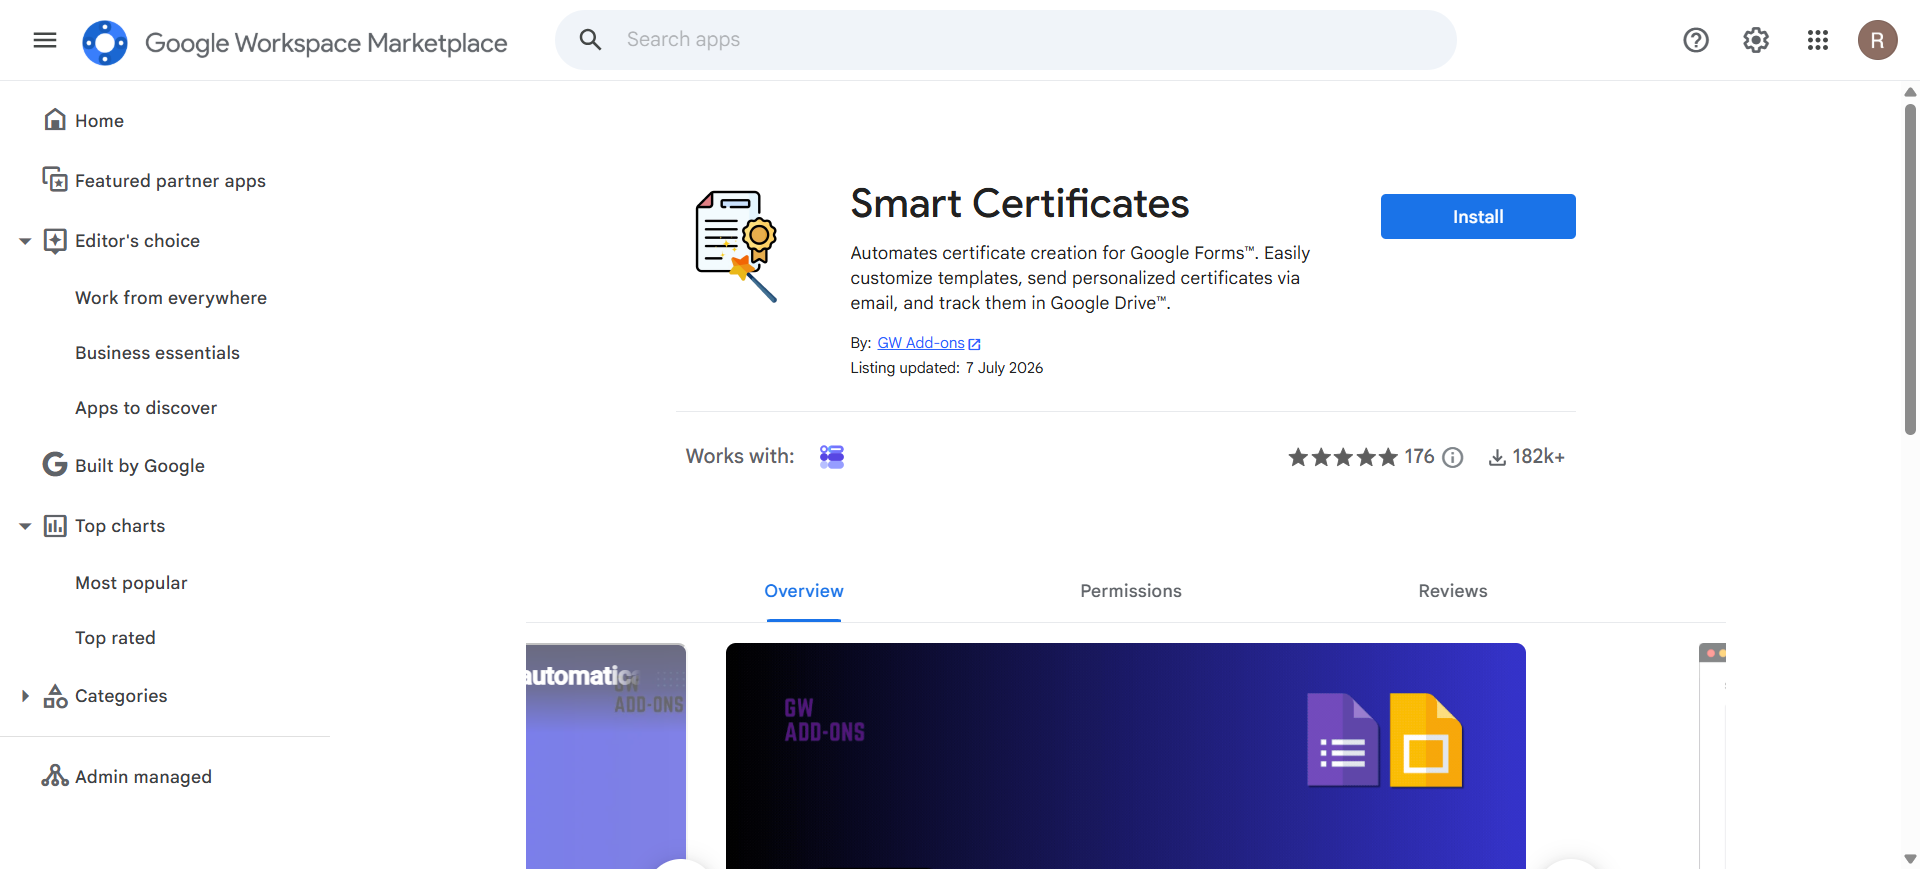Viewport: 1920px width, 869px height.
Task: Open Admin managed
Action: point(143,777)
